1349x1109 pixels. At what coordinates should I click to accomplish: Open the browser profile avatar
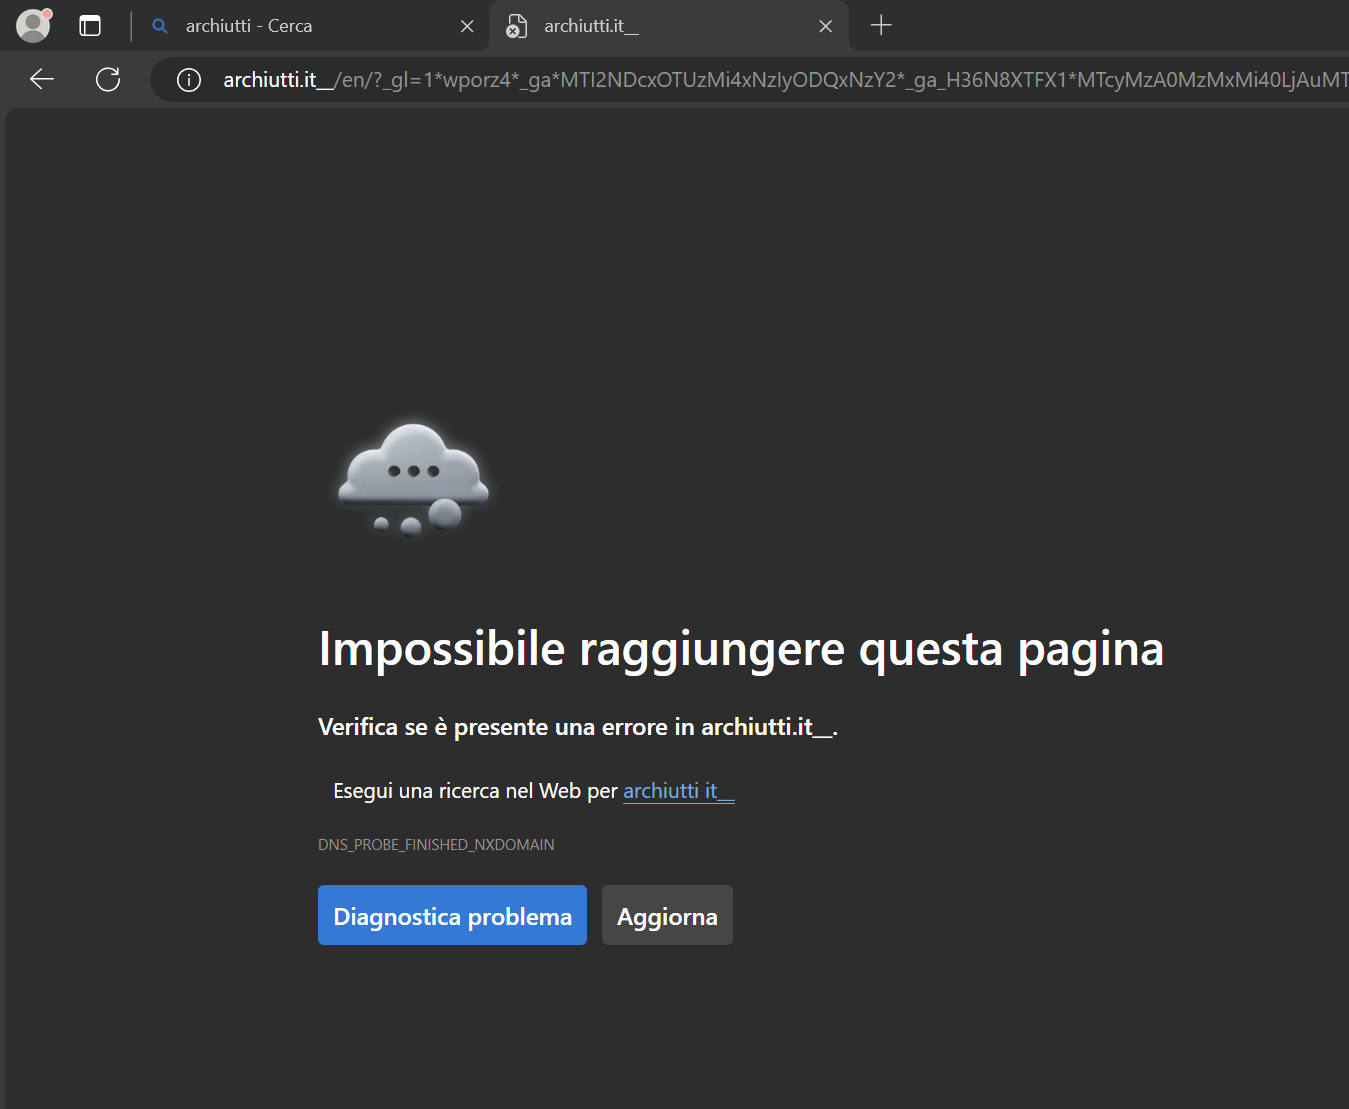pyautogui.click(x=34, y=26)
